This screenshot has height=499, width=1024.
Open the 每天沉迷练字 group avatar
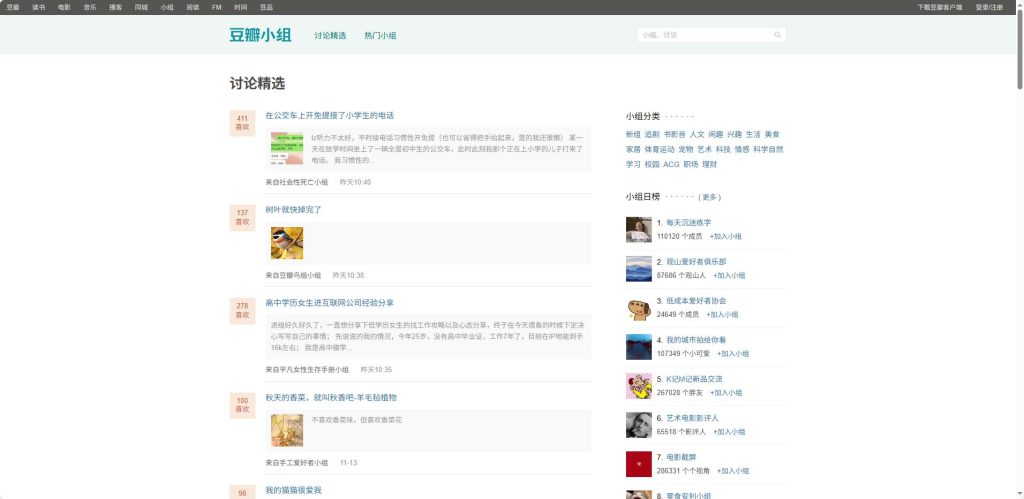[x=639, y=230]
